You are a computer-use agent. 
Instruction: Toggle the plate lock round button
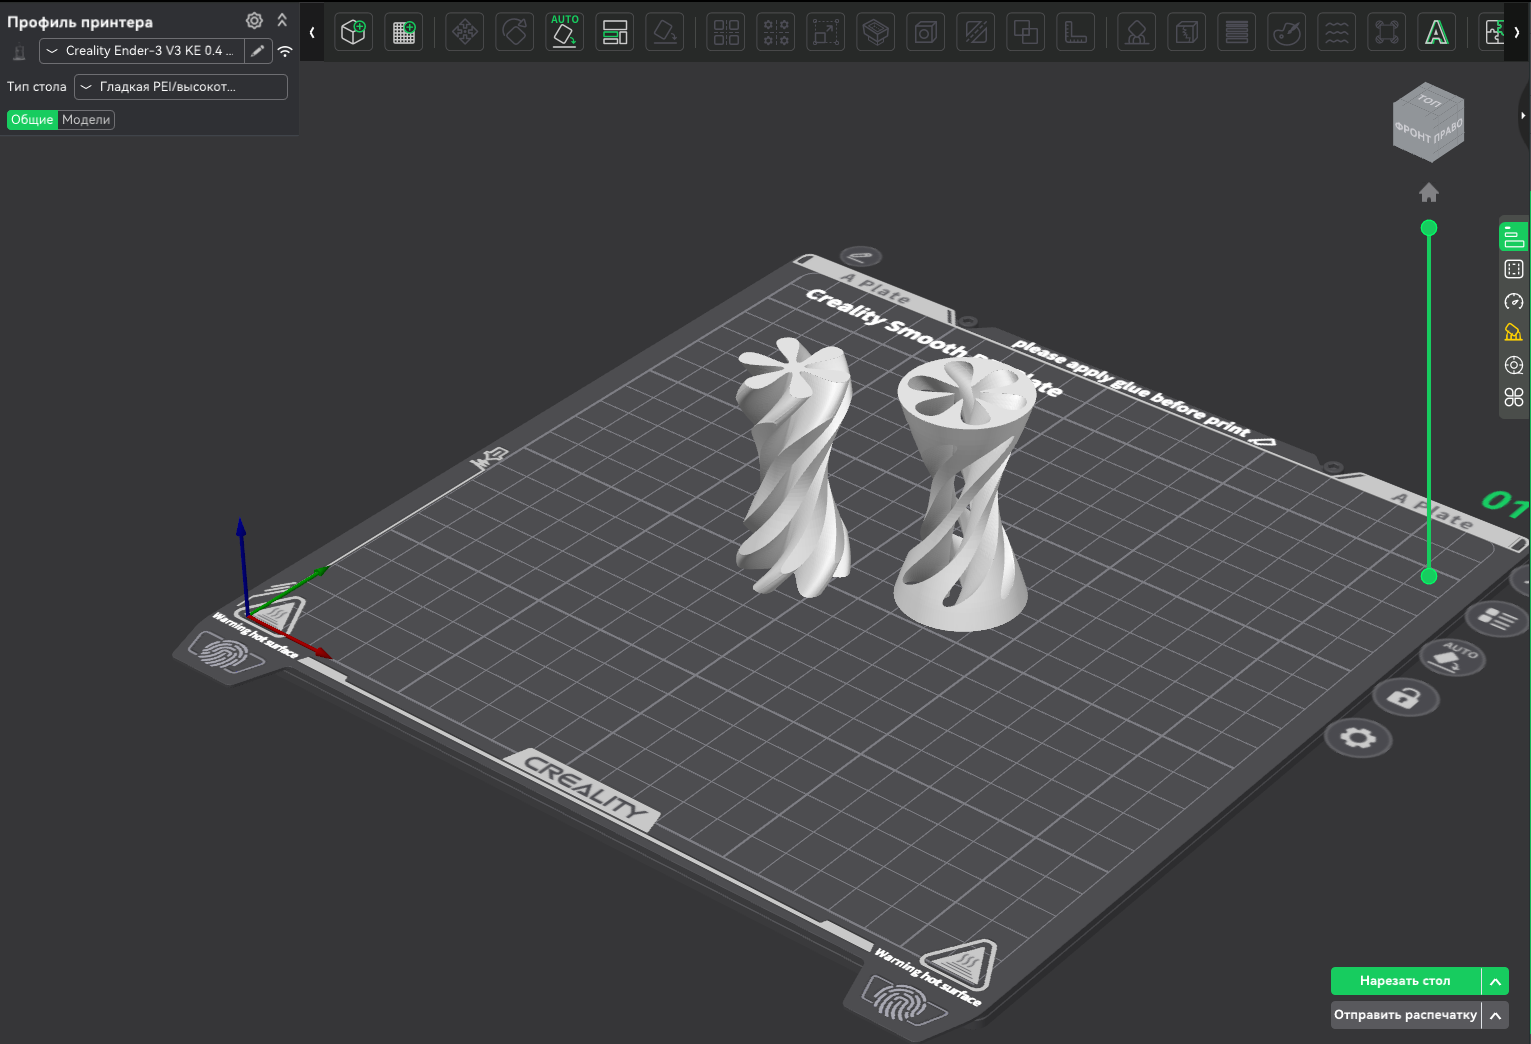1406,697
